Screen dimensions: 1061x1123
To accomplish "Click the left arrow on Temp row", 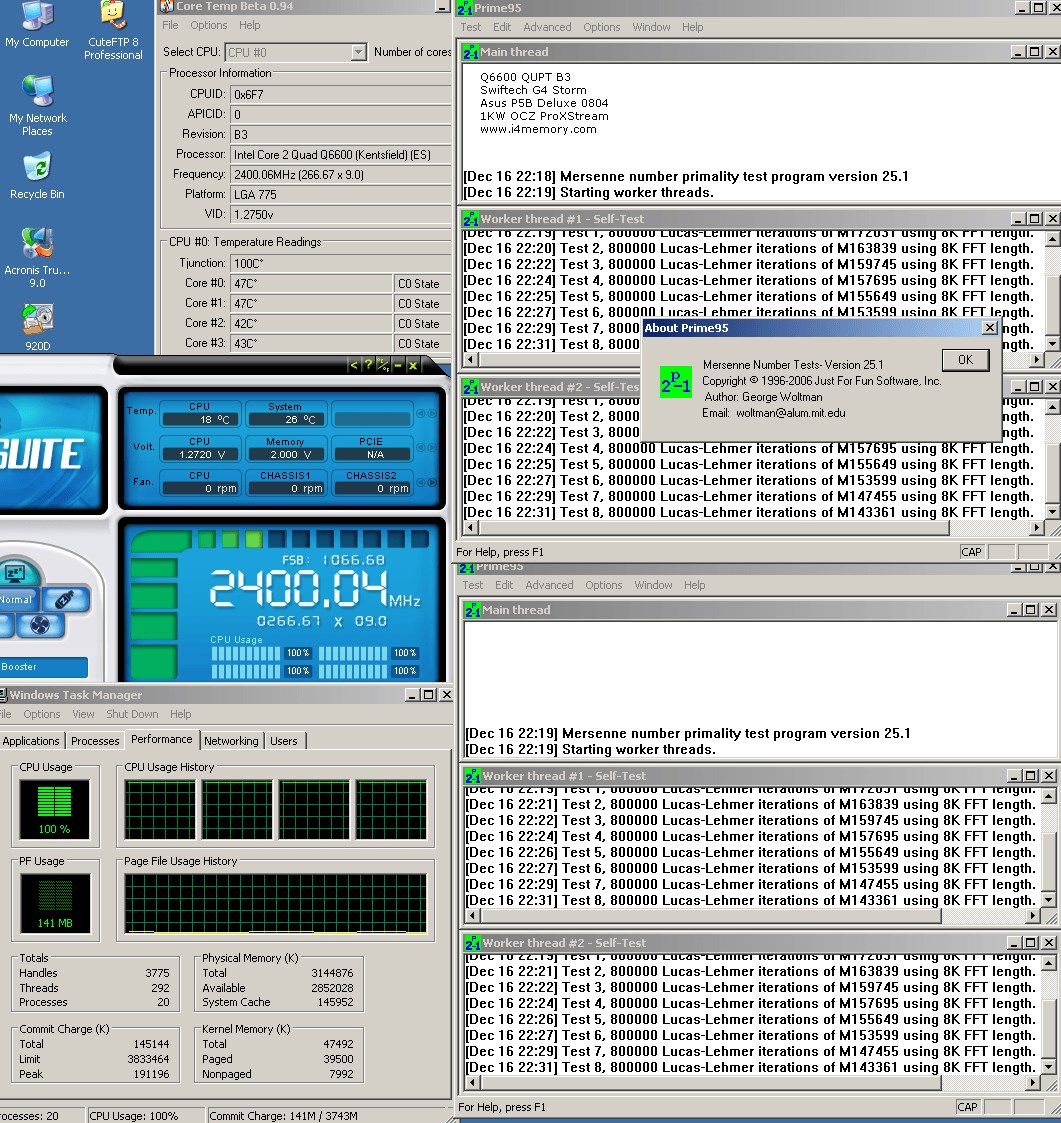I will (x=421, y=413).
